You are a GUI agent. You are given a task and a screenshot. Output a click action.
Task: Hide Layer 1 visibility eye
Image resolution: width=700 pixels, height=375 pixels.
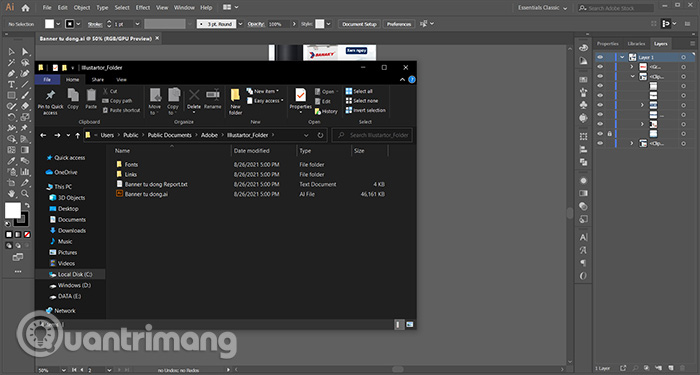click(x=600, y=57)
